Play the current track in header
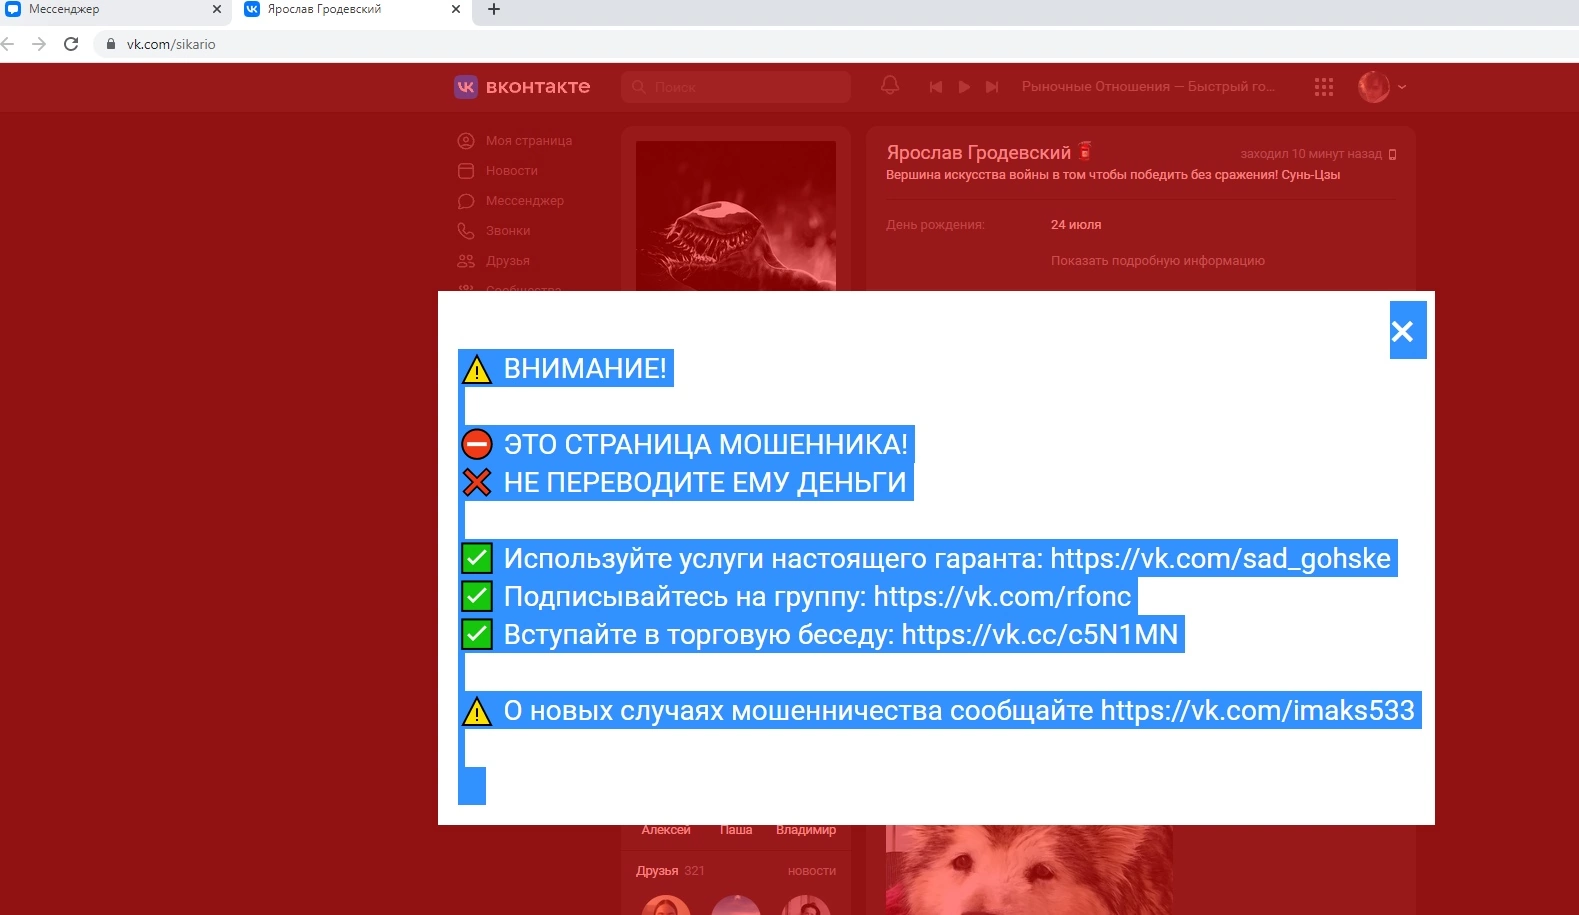 [964, 87]
